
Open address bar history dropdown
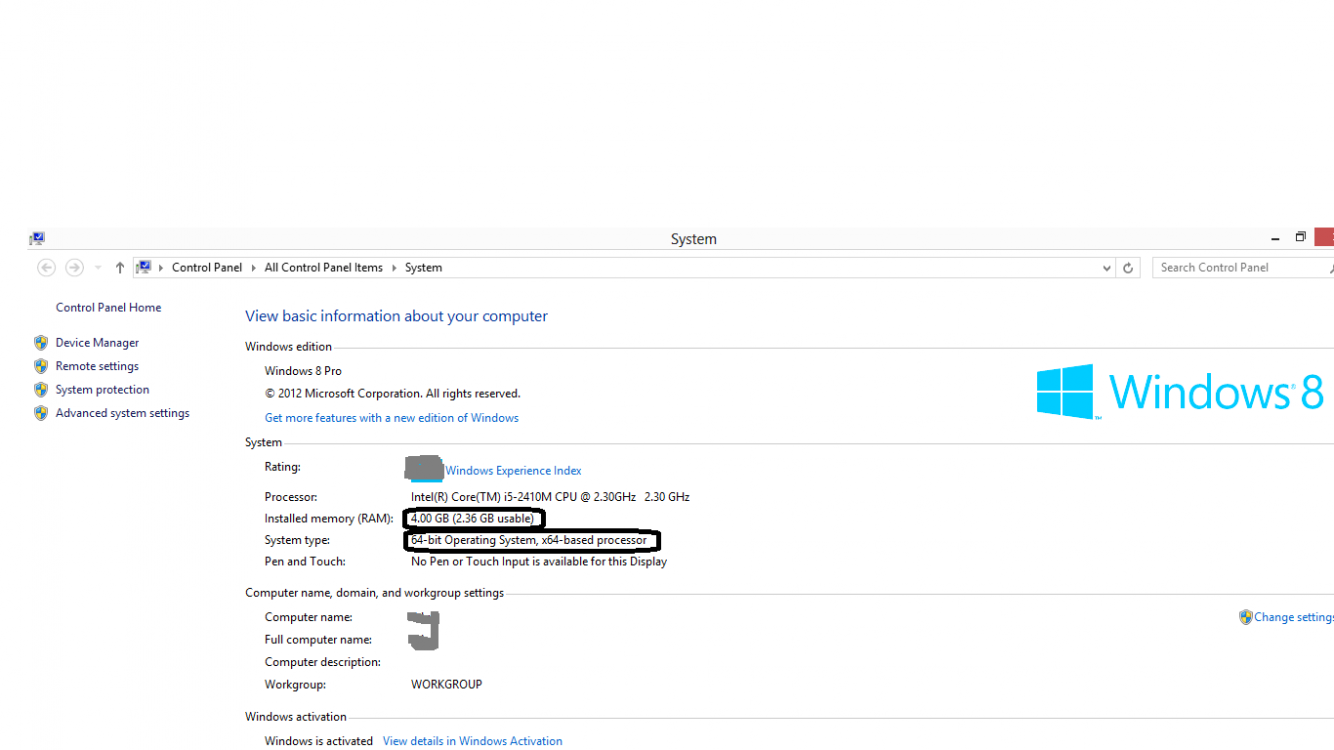[x=1106, y=268]
